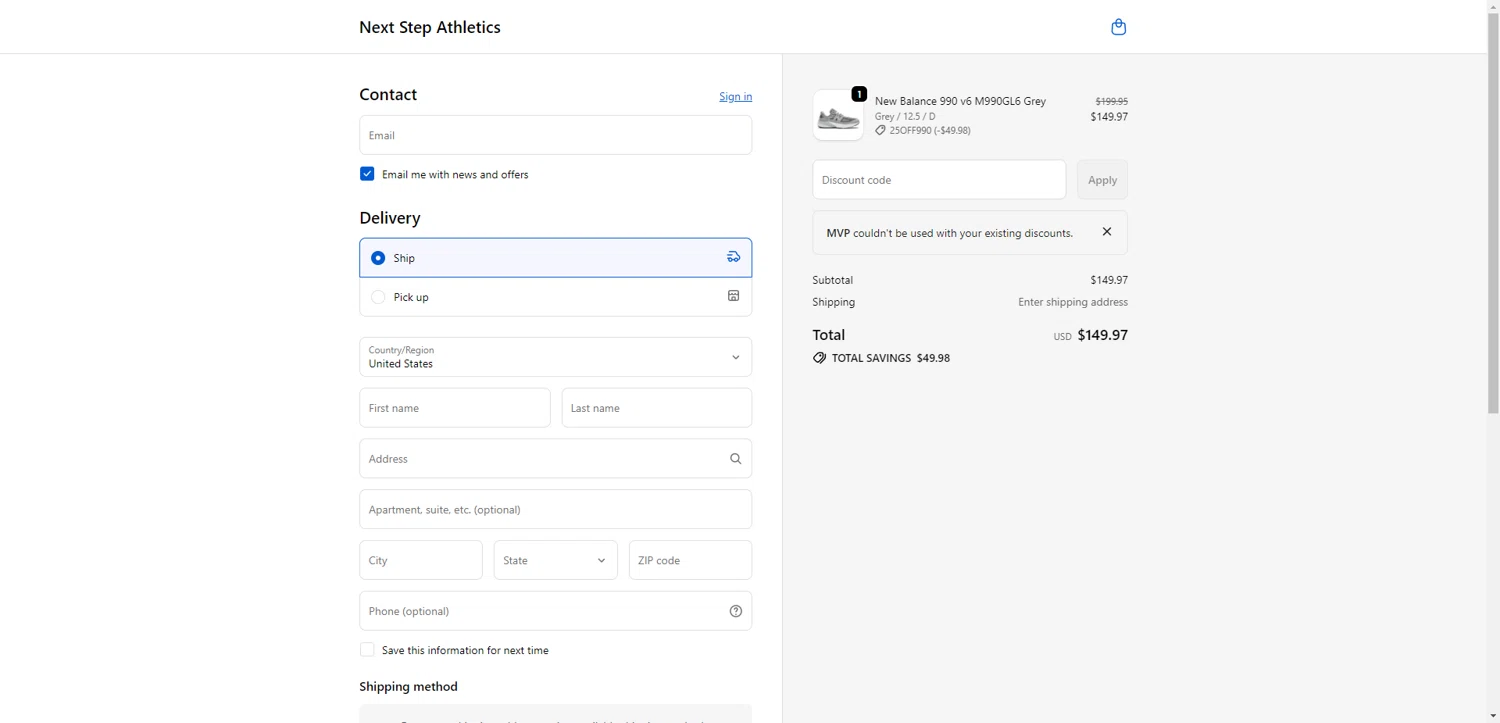
Task: Click the Sign in link
Action: (x=735, y=96)
